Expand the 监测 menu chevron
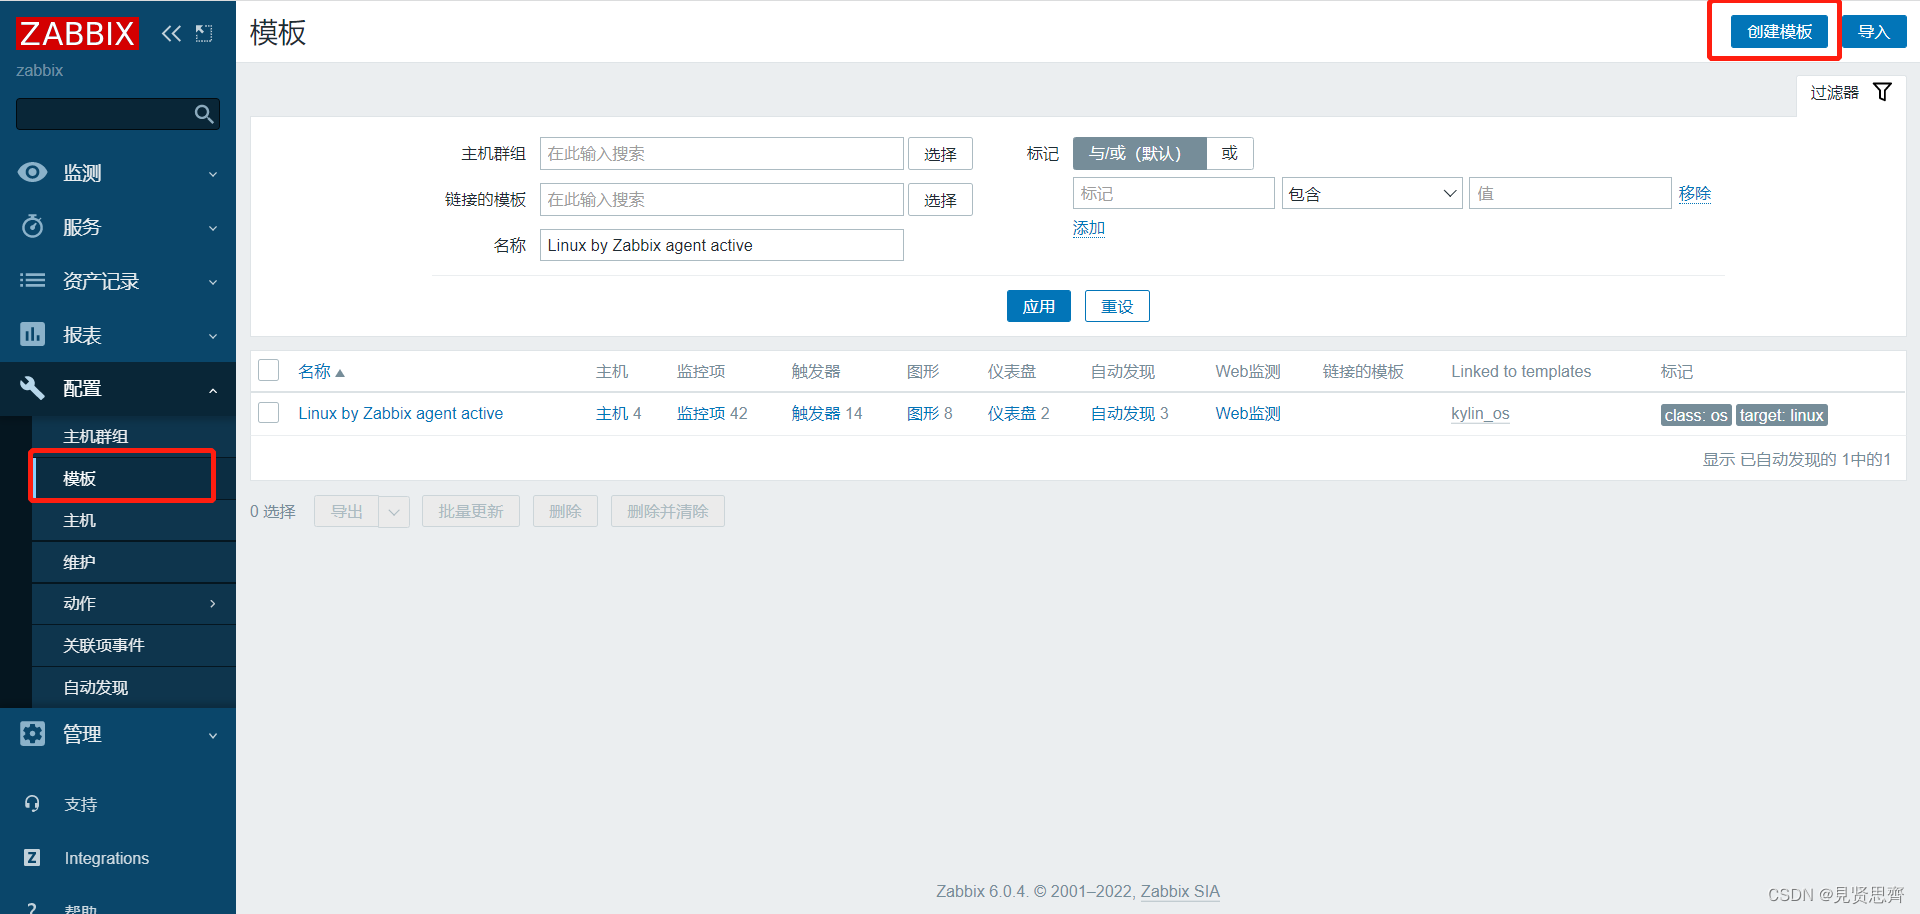 tap(213, 174)
